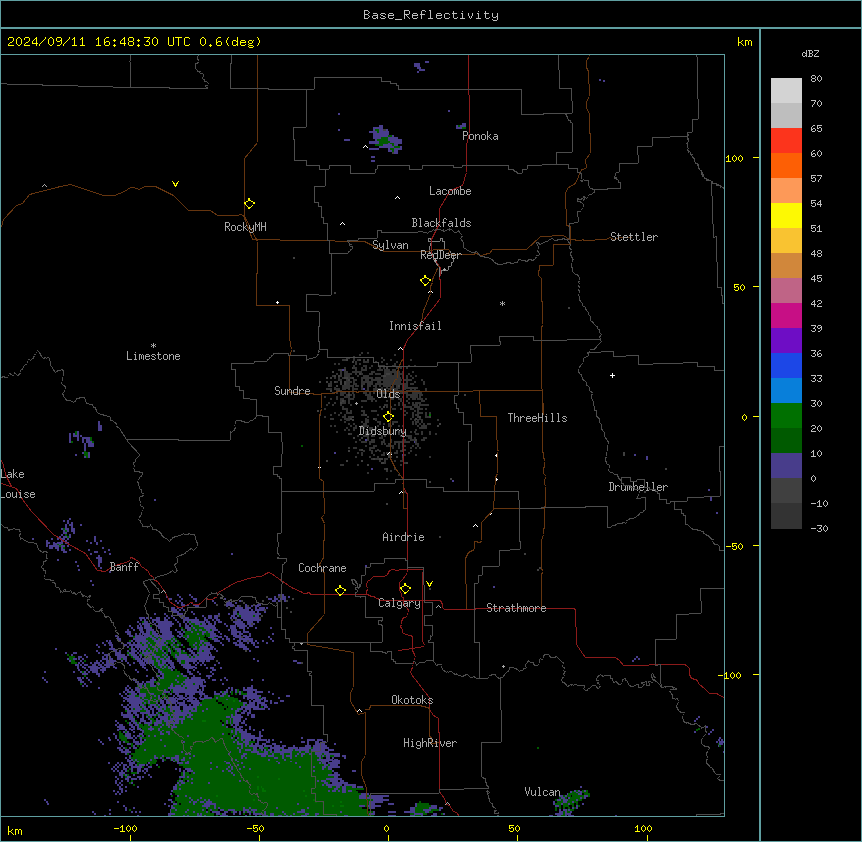862x842 pixels.
Task: Select the green 20-30 dBZ legend swatch
Action: click(786, 416)
